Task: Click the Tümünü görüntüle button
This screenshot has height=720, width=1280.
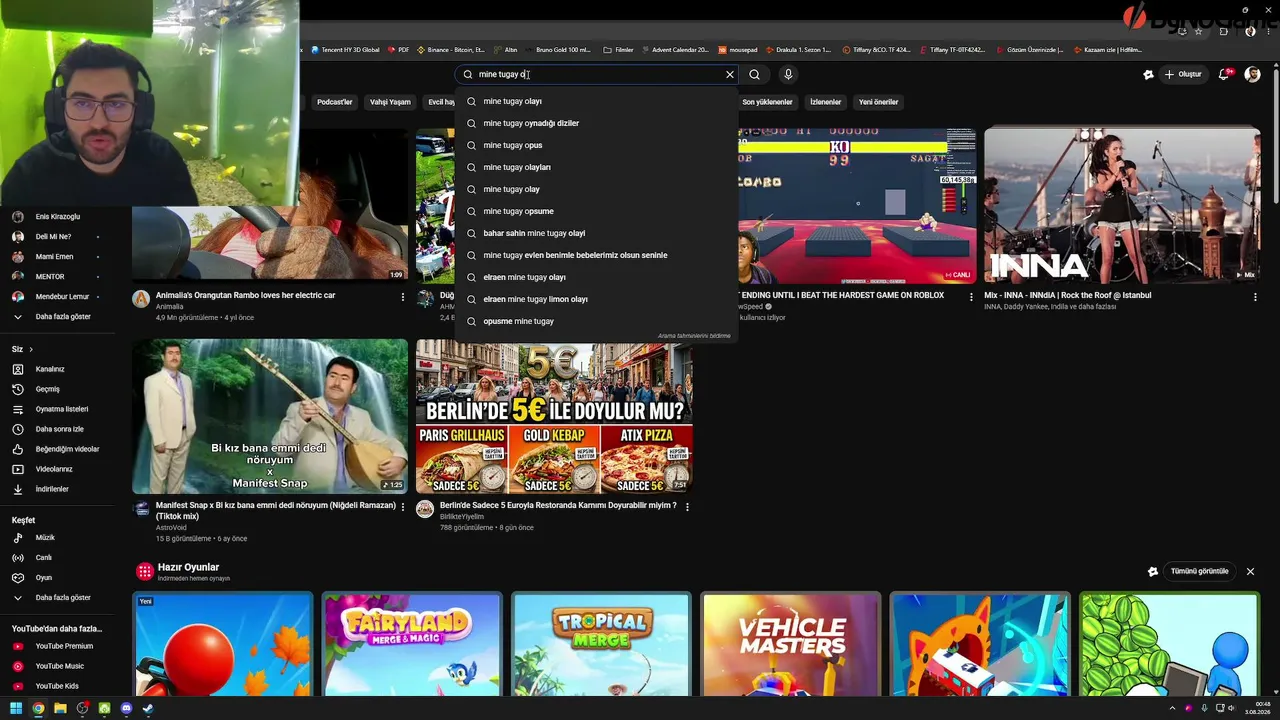Action: tap(1199, 572)
